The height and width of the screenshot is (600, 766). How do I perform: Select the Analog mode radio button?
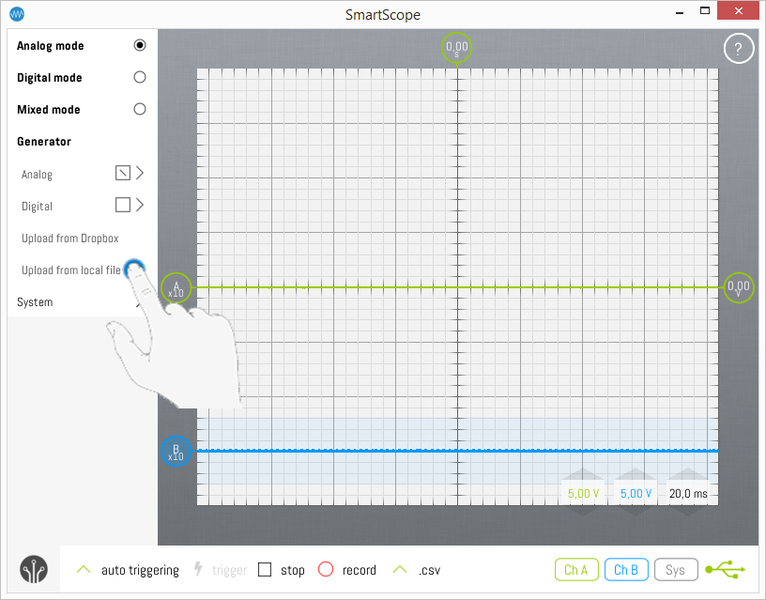point(140,46)
